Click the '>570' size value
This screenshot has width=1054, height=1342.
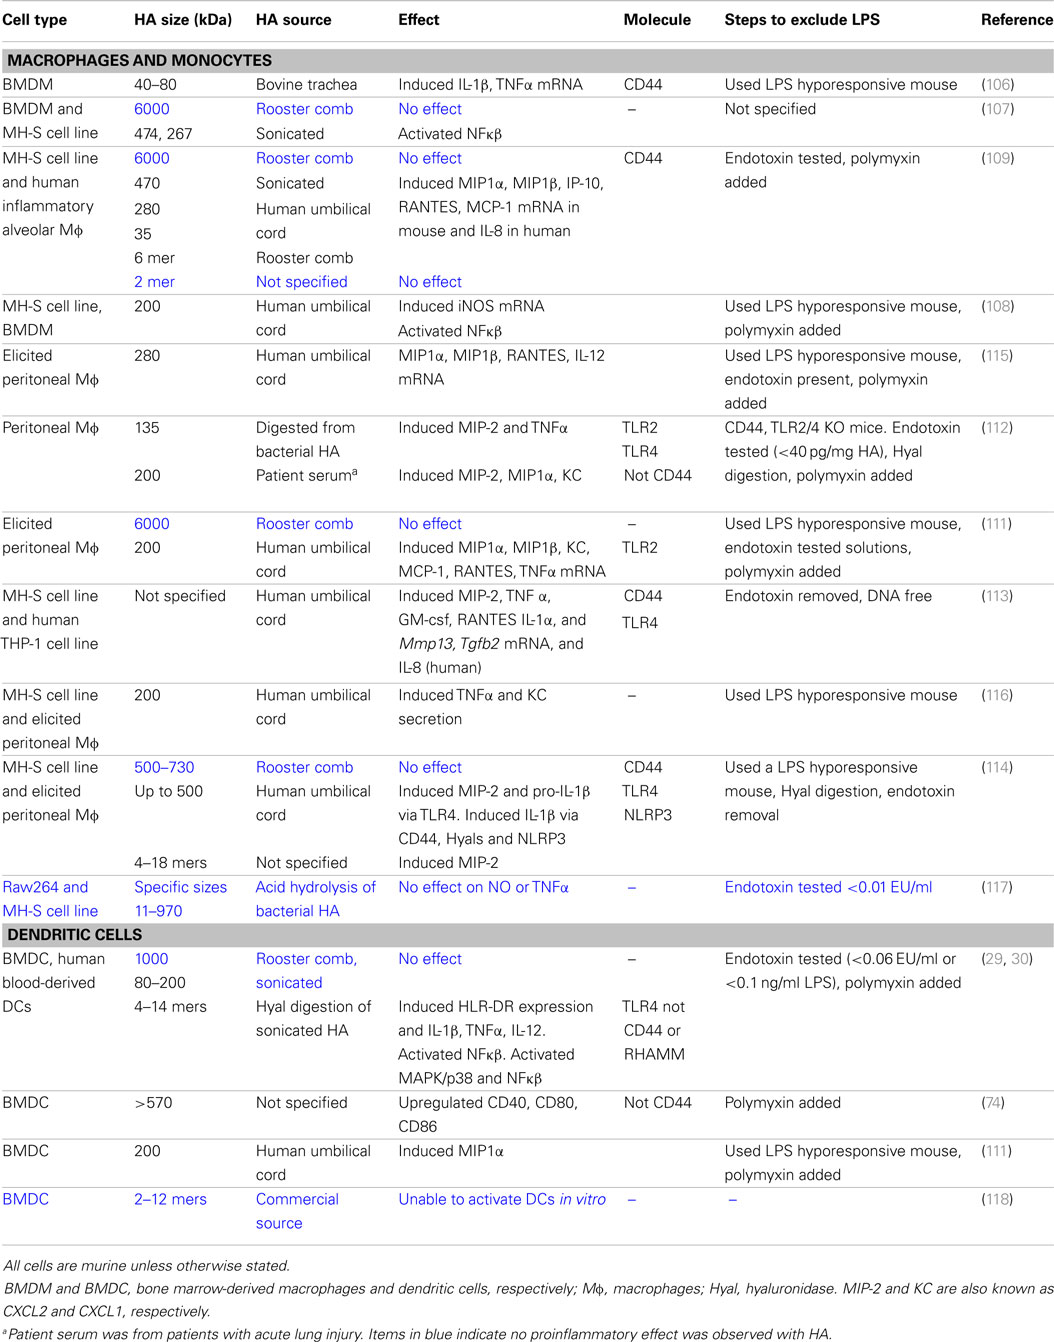point(153,1102)
